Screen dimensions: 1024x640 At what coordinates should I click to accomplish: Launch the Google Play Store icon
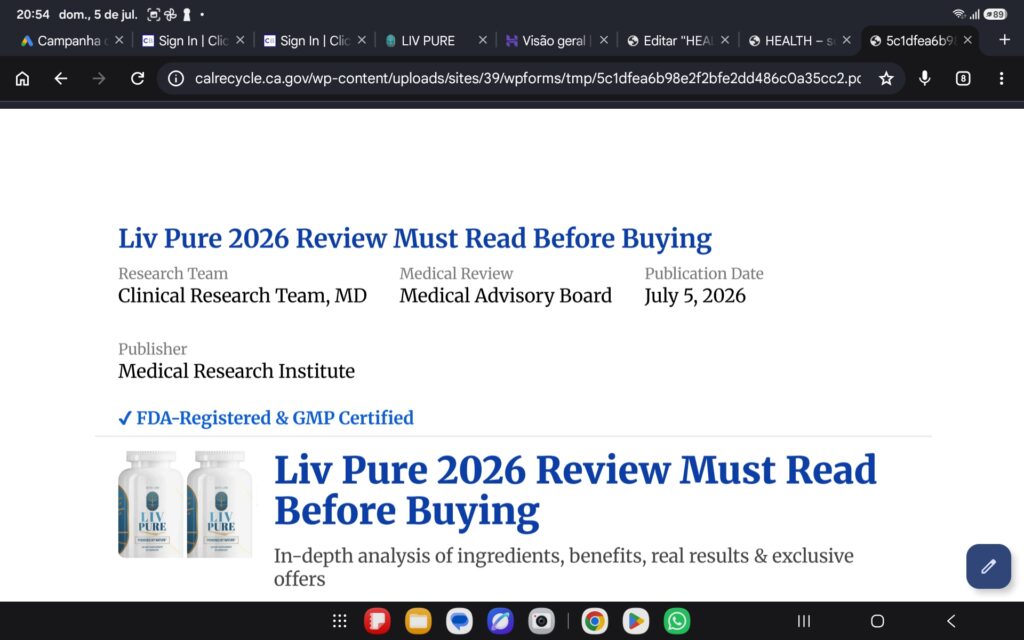click(635, 621)
